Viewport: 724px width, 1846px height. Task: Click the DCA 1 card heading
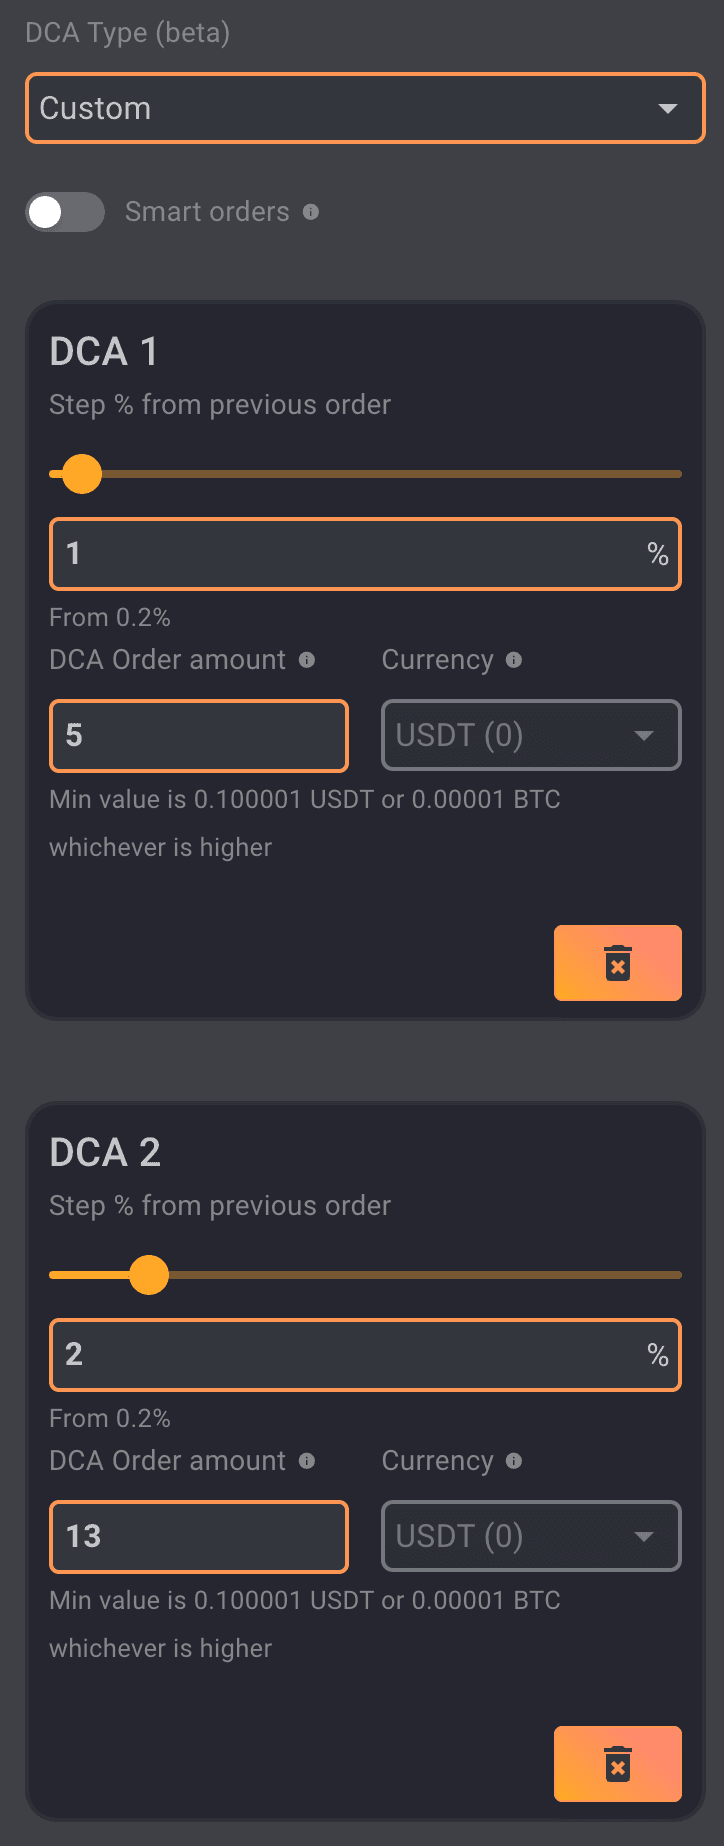pyautogui.click(x=104, y=352)
